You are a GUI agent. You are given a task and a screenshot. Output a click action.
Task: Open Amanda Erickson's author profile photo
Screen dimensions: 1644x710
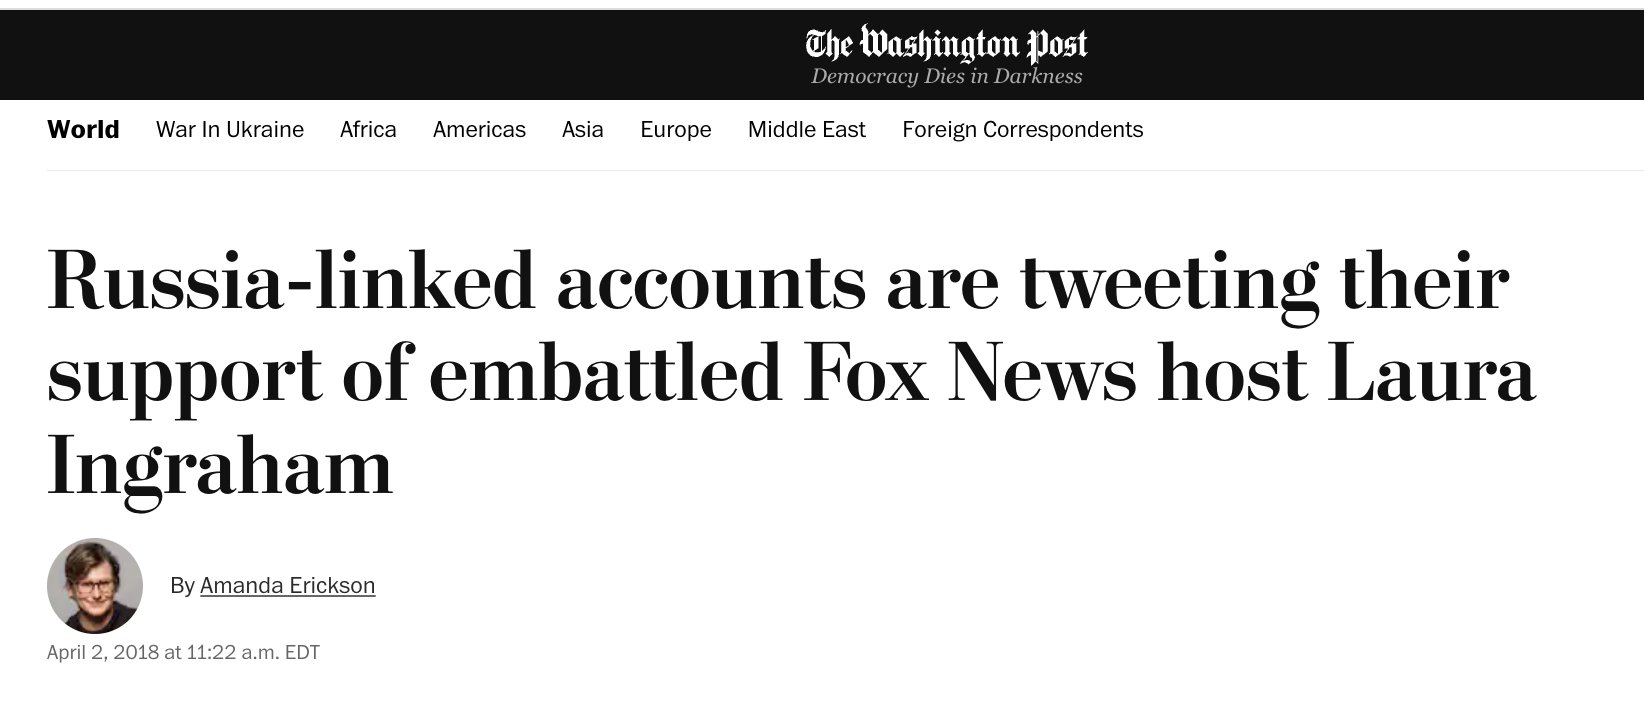95,586
